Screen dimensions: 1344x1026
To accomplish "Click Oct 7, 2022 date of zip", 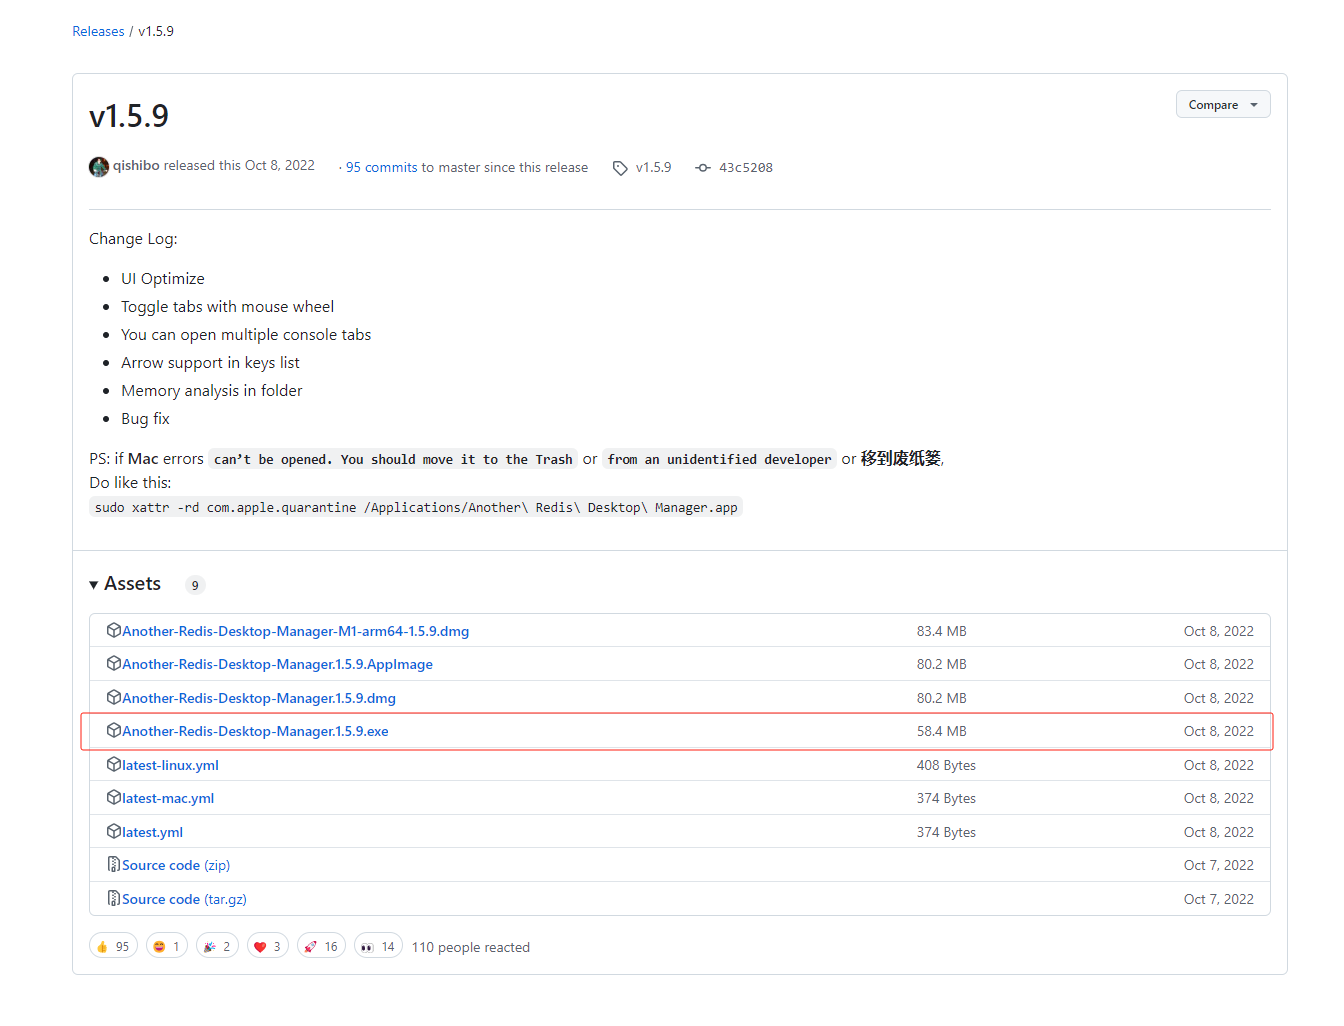I will [1219, 865].
